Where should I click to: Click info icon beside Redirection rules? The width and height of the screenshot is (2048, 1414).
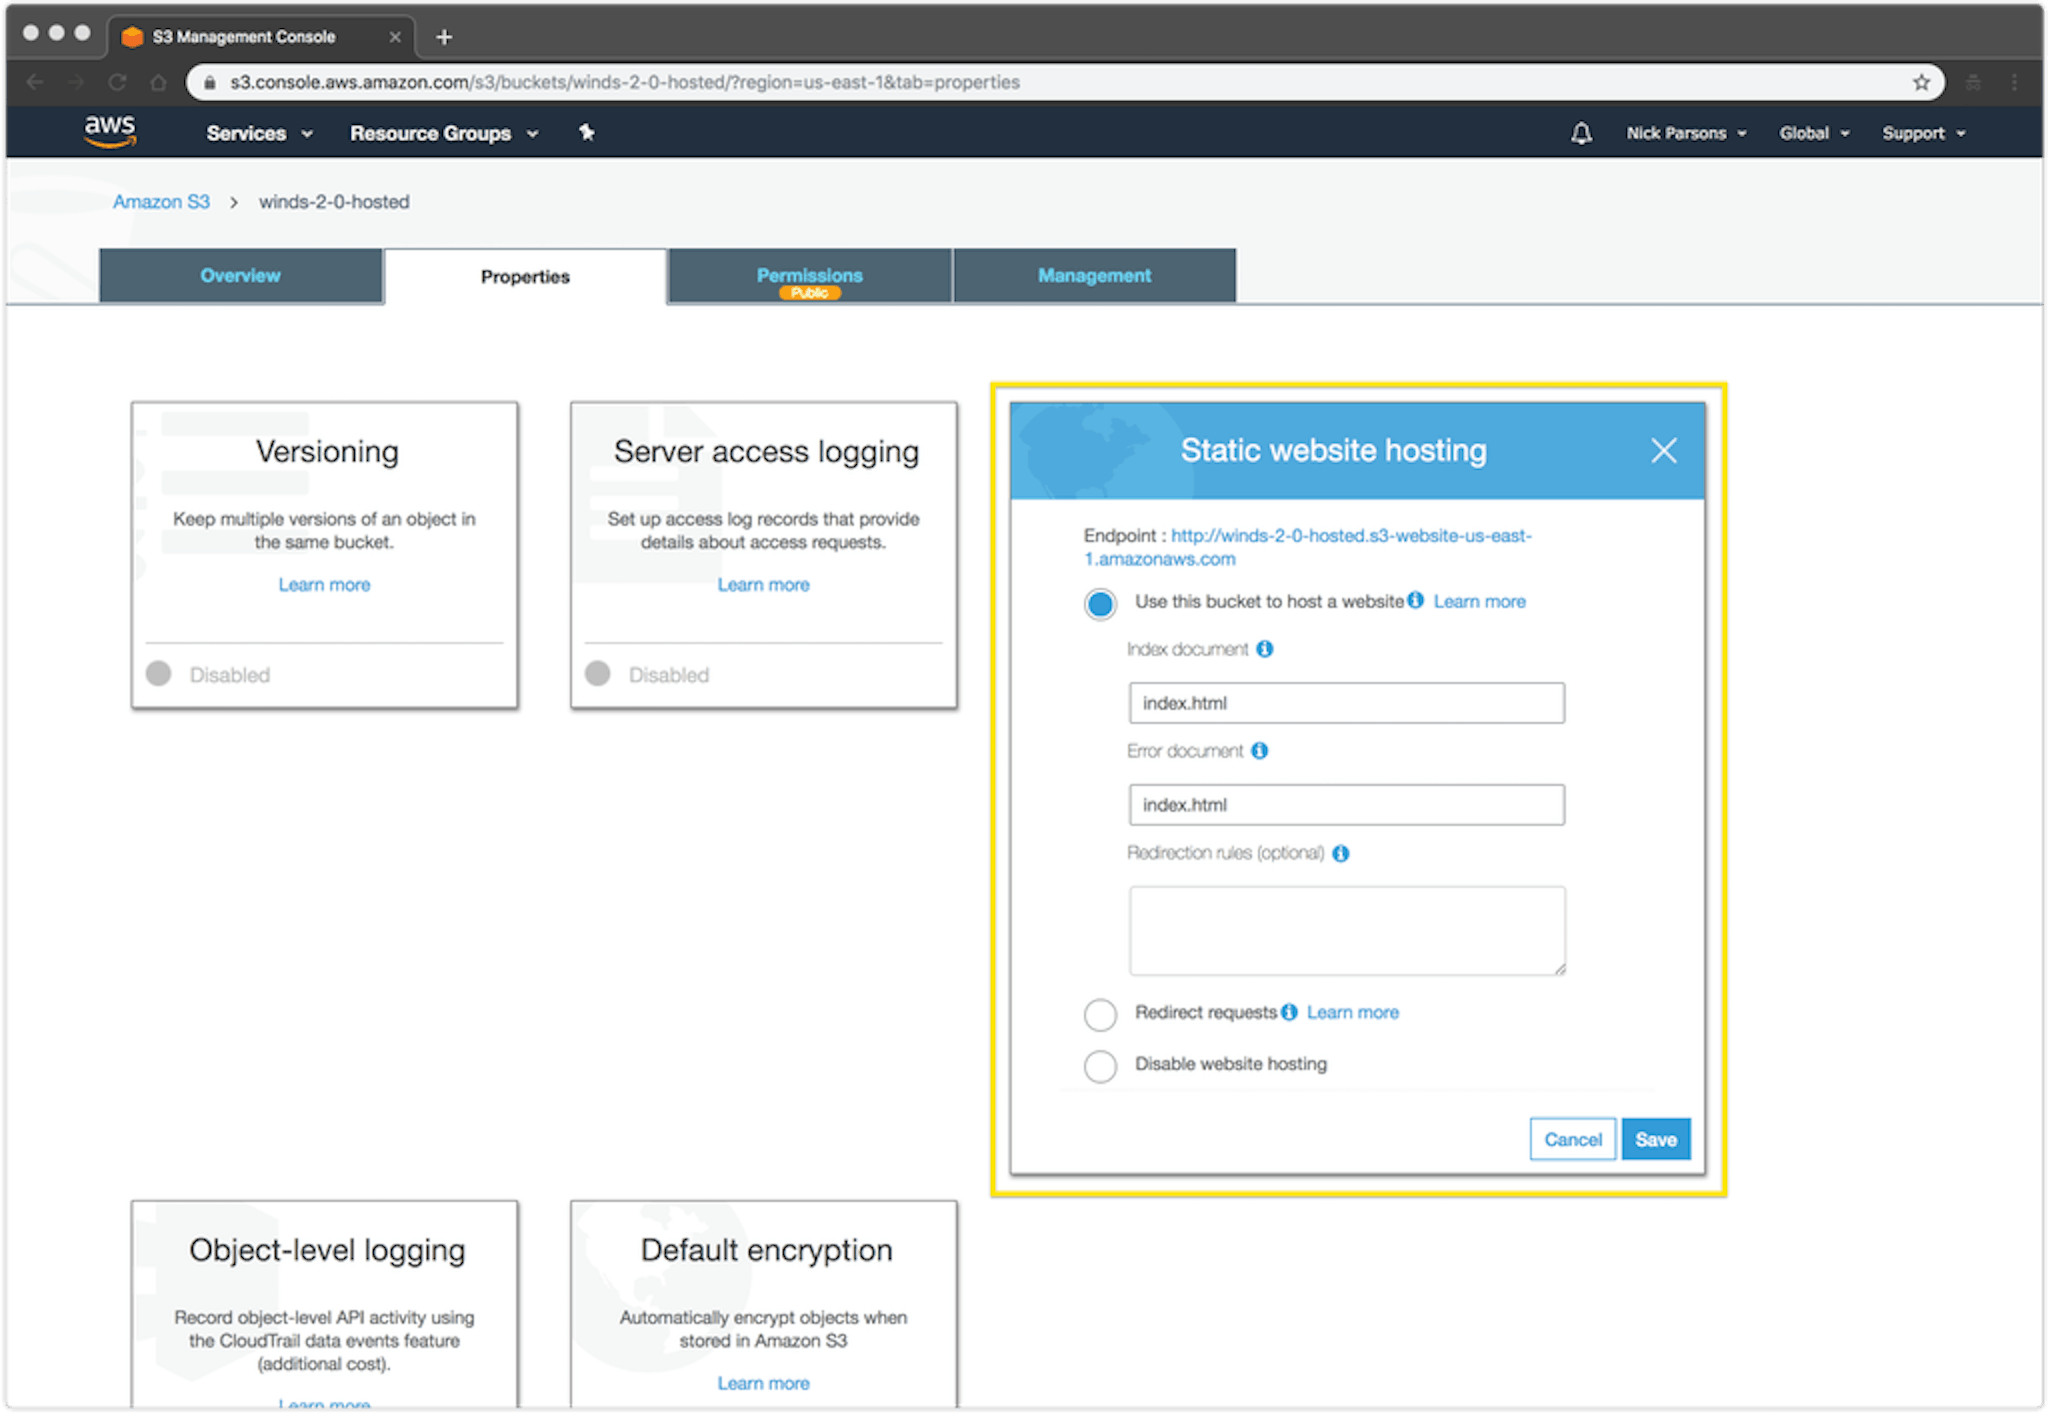pyautogui.click(x=1341, y=853)
